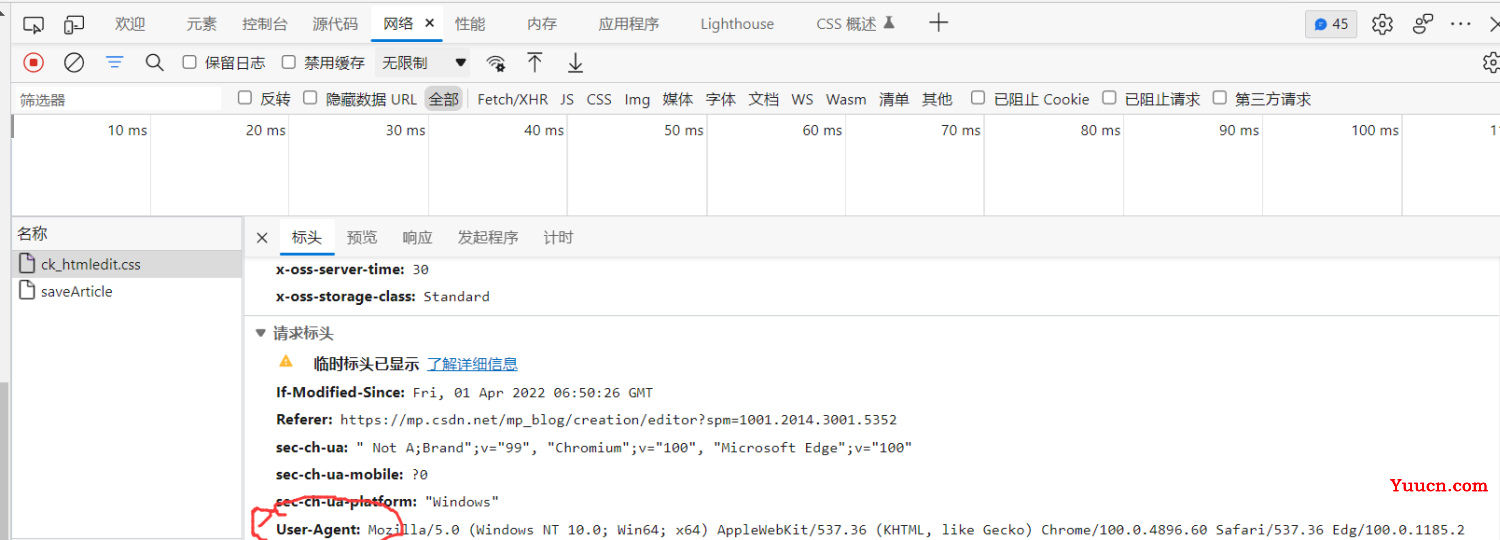1500x540 pixels.
Task: Open customize DevTools ellipsis menu
Action: click(x=1461, y=24)
